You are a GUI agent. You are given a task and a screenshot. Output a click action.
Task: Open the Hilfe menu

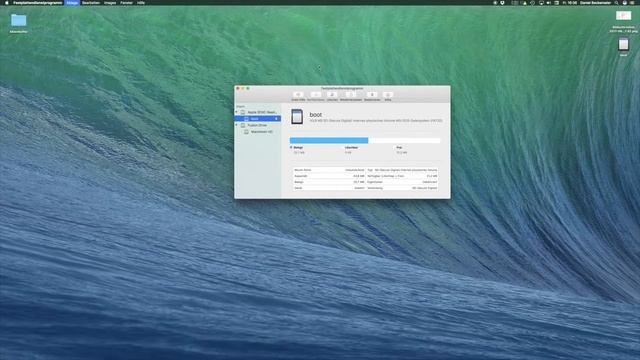(141, 2)
